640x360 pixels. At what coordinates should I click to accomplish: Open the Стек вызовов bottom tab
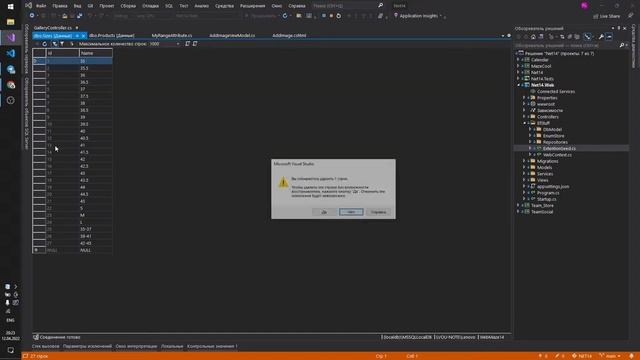(x=45, y=346)
